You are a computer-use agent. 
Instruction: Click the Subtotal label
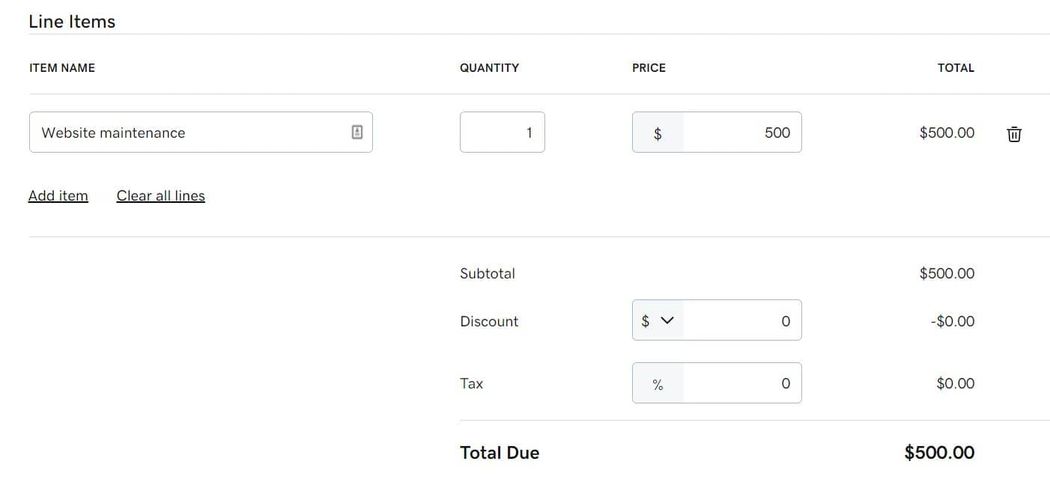[488, 273]
